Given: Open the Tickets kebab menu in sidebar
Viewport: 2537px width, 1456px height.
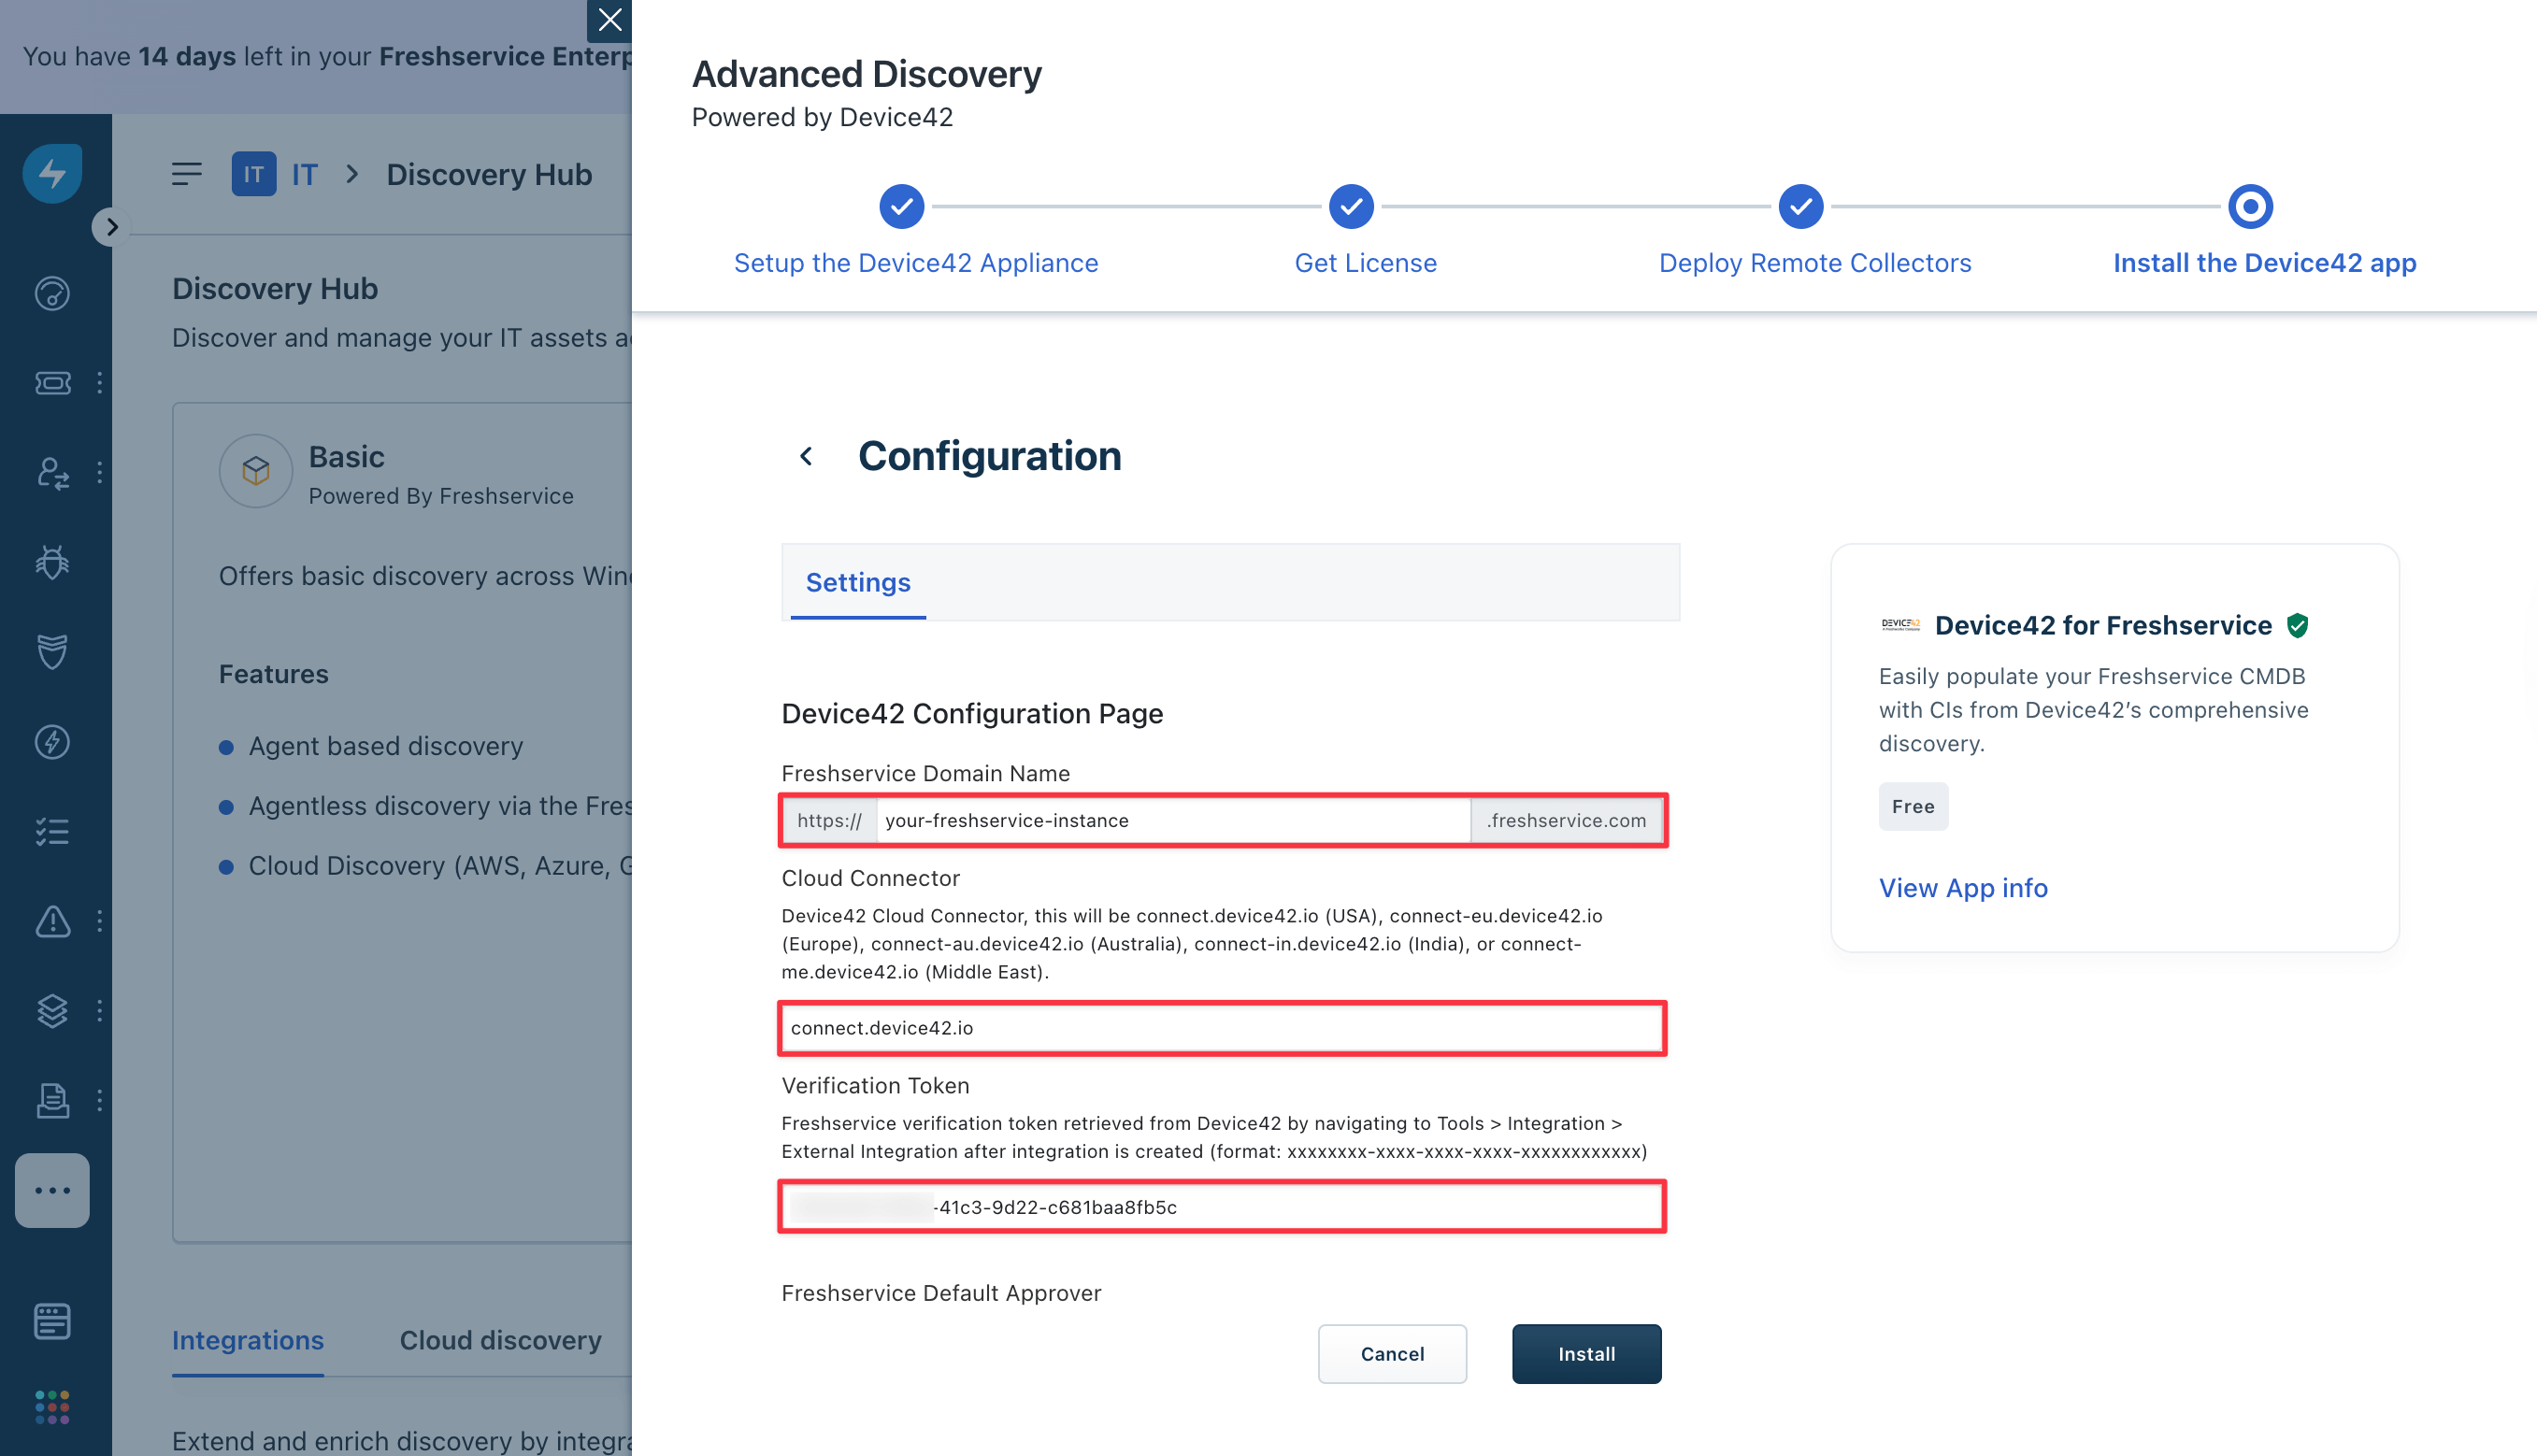Looking at the screenshot, I should pyautogui.click(x=99, y=383).
